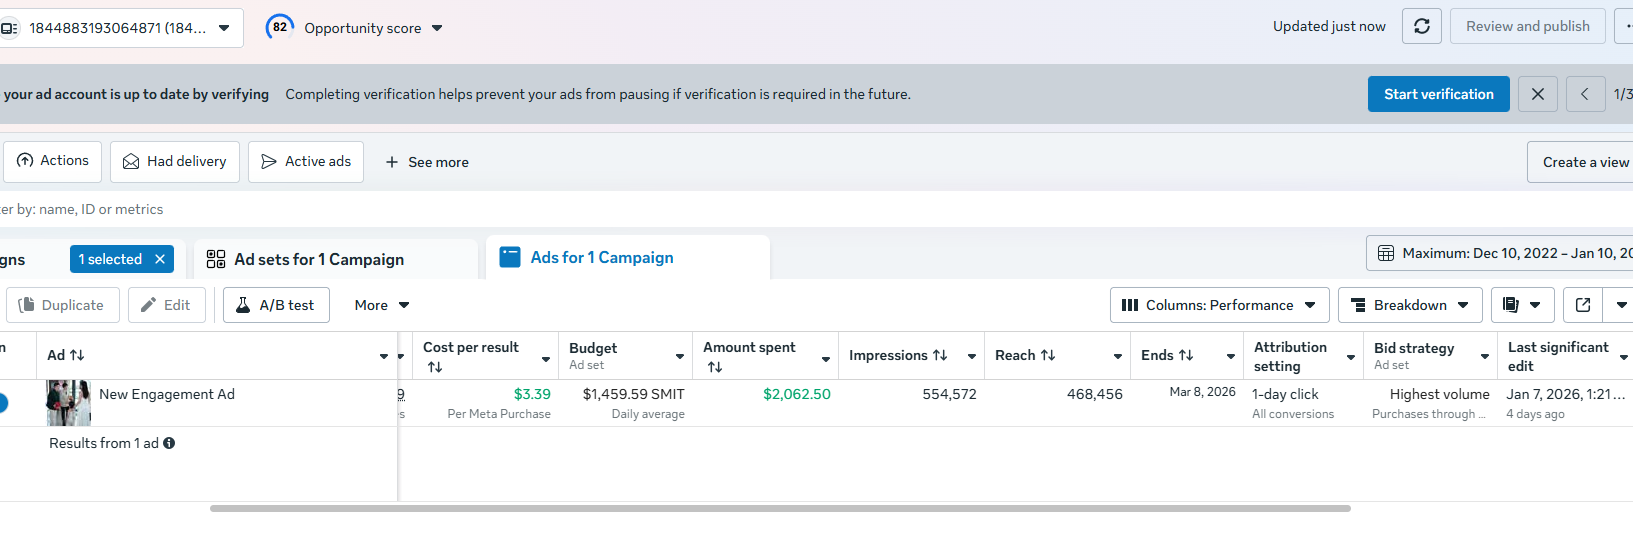Viewport: 1633px width, 546px height.
Task: Click the A/B test button
Action: (x=276, y=305)
